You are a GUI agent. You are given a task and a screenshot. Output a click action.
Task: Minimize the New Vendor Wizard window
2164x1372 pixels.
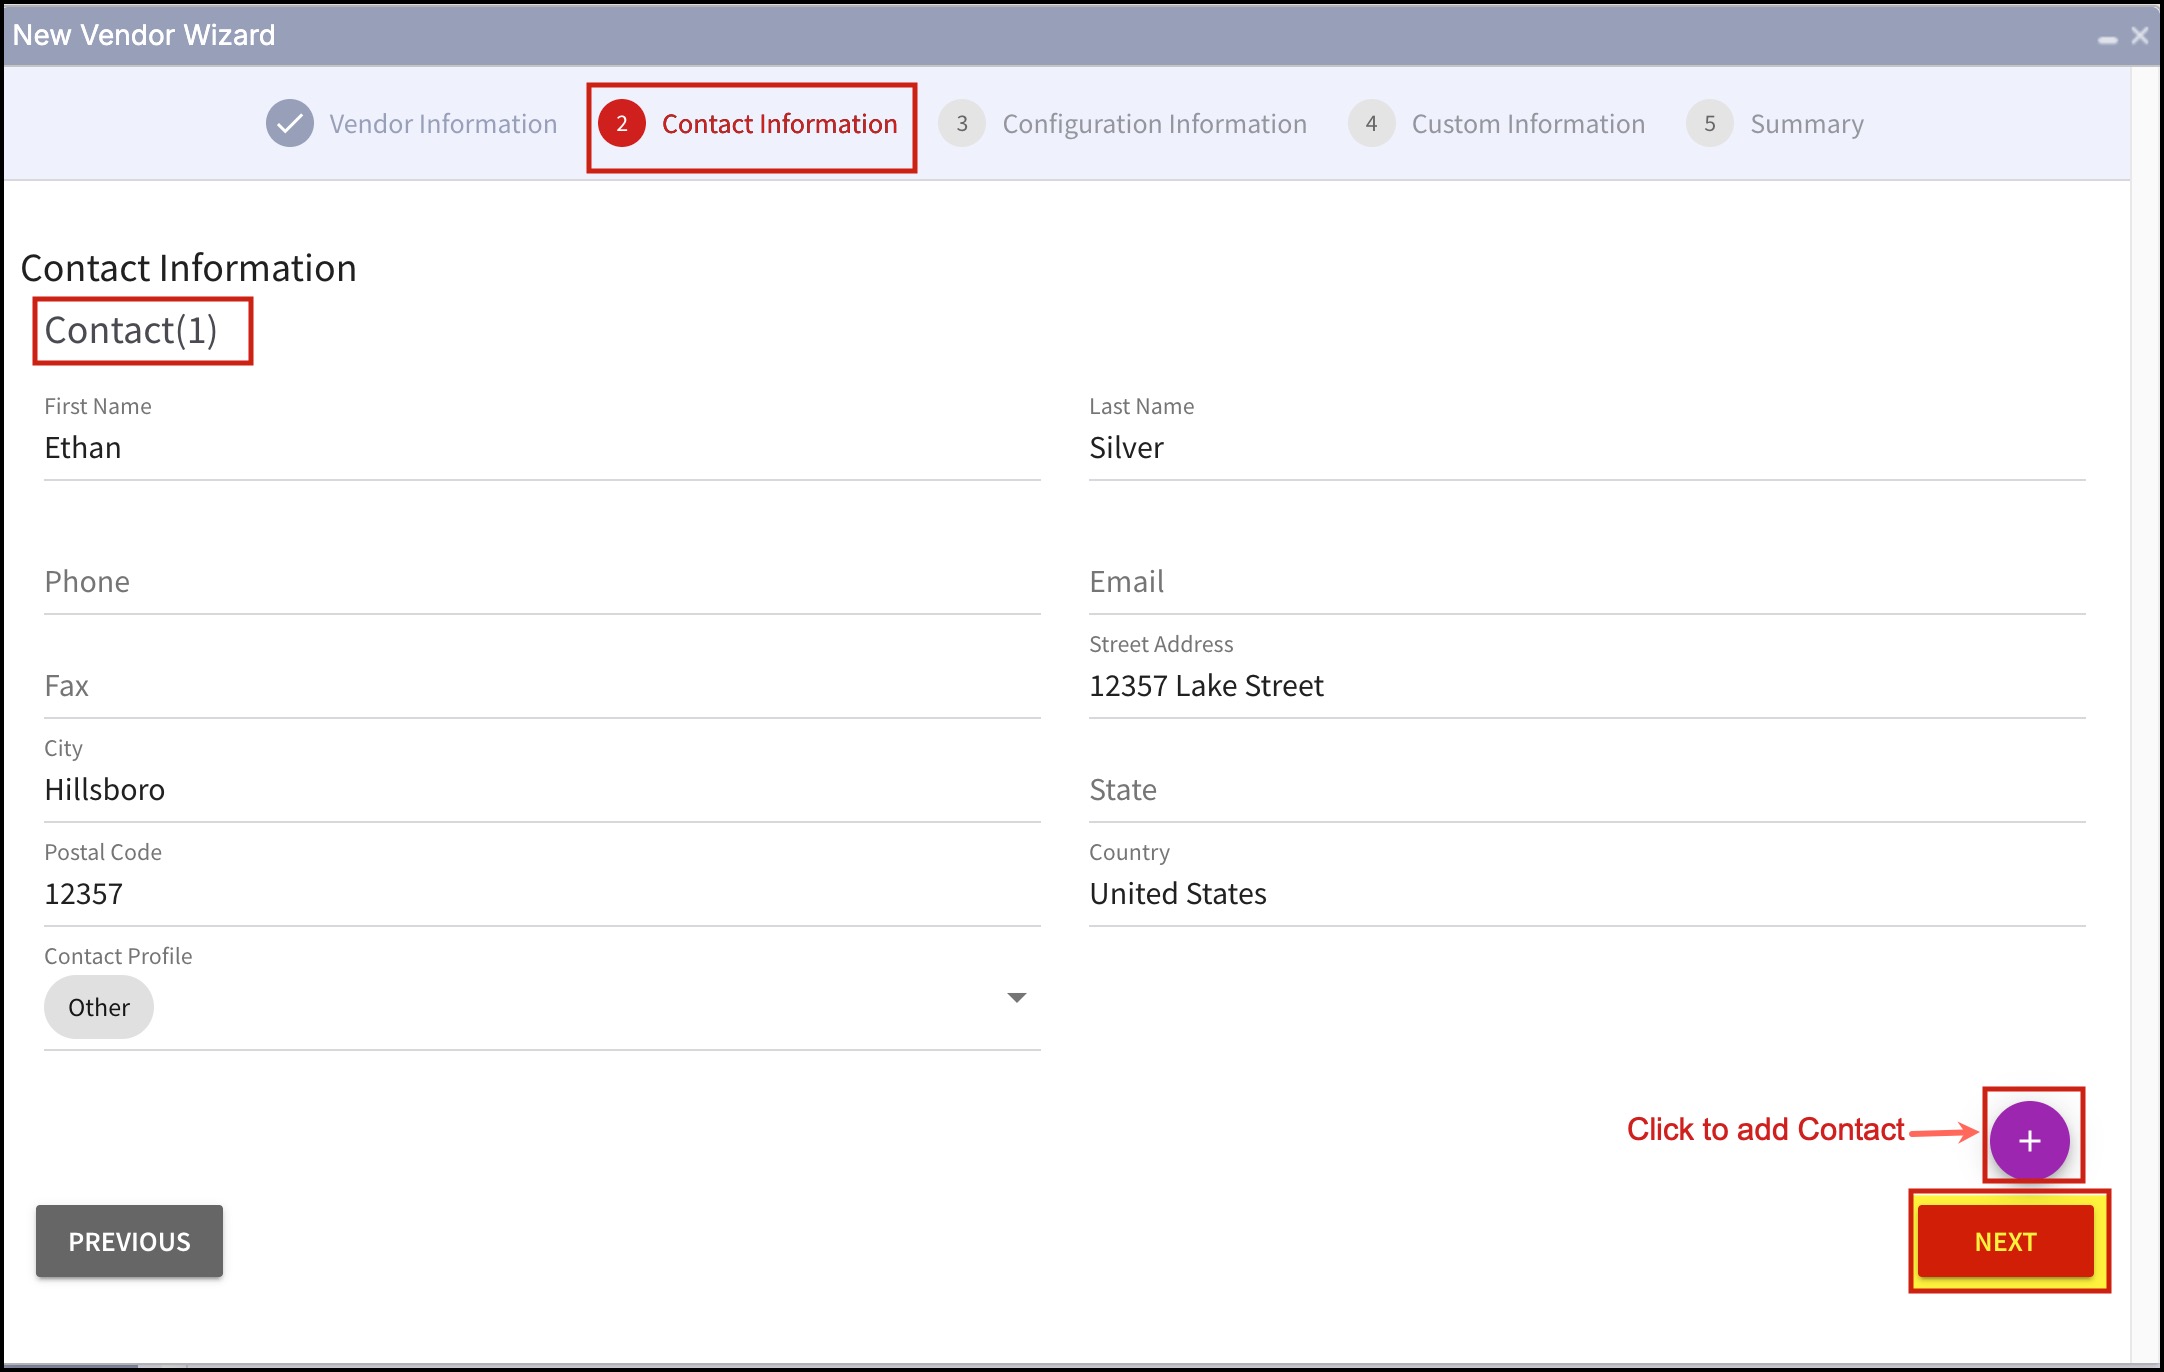[x=2108, y=39]
